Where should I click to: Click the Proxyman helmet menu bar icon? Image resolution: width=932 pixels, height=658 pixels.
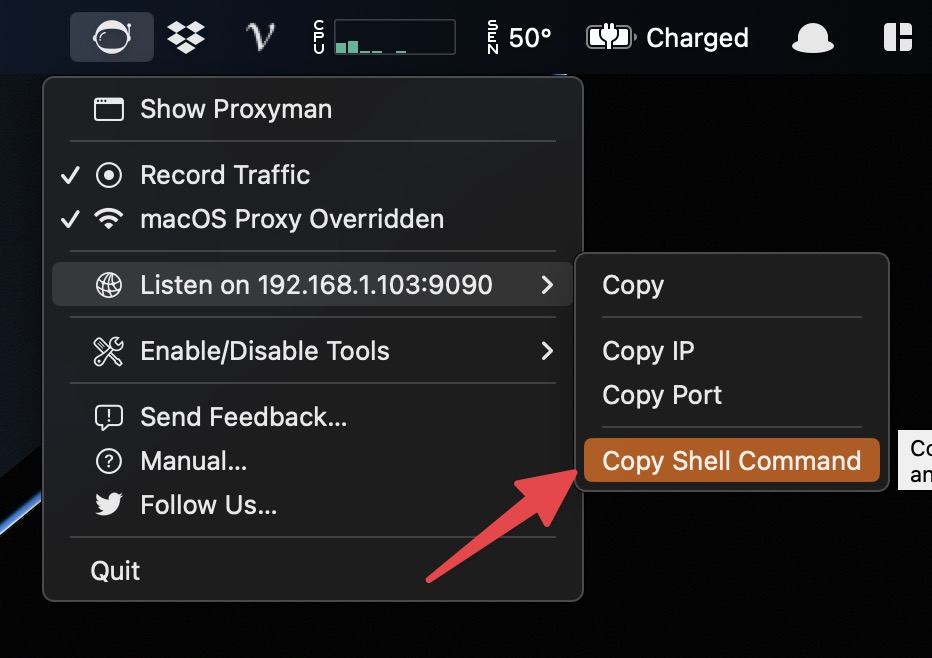point(112,37)
